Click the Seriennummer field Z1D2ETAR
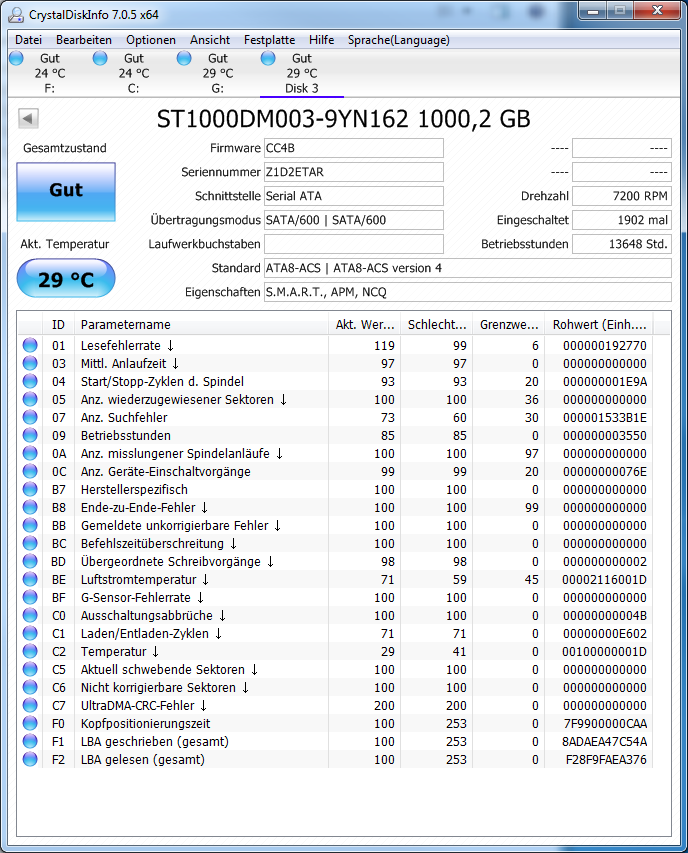Viewport: 688px width, 853px height. 354,172
